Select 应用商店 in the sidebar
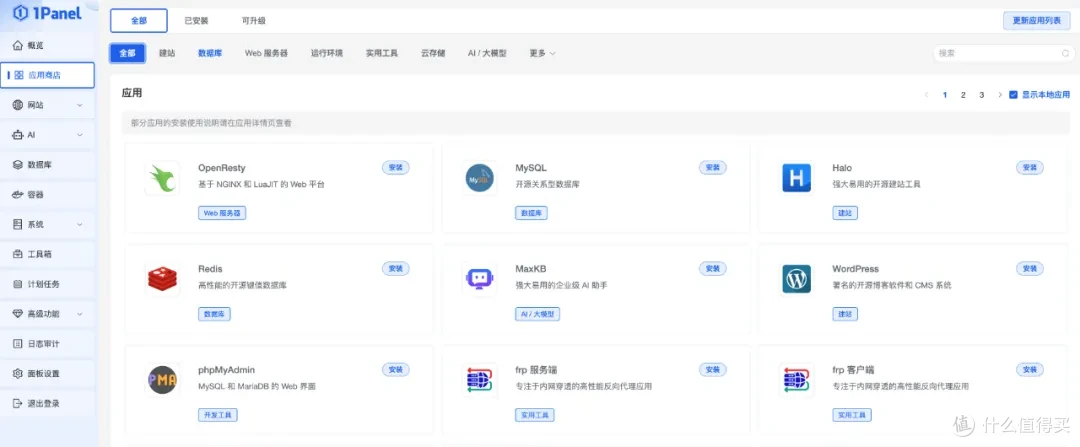 point(48,75)
